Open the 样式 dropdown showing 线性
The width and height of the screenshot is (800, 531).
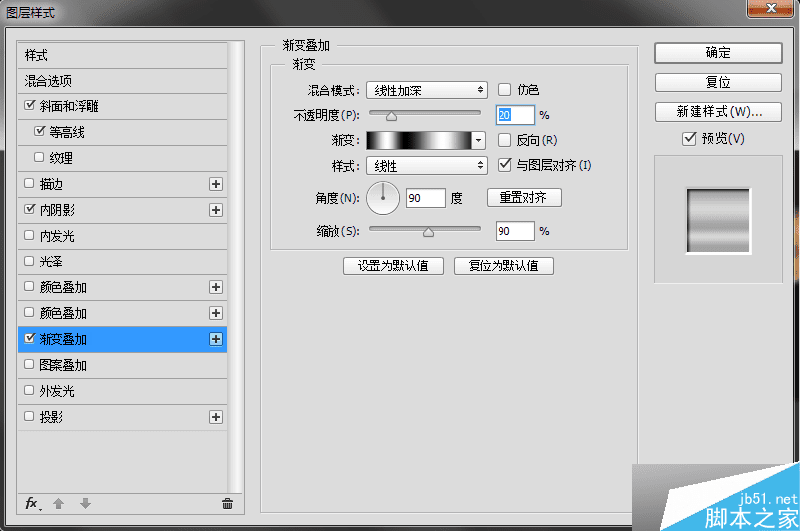click(x=427, y=166)
